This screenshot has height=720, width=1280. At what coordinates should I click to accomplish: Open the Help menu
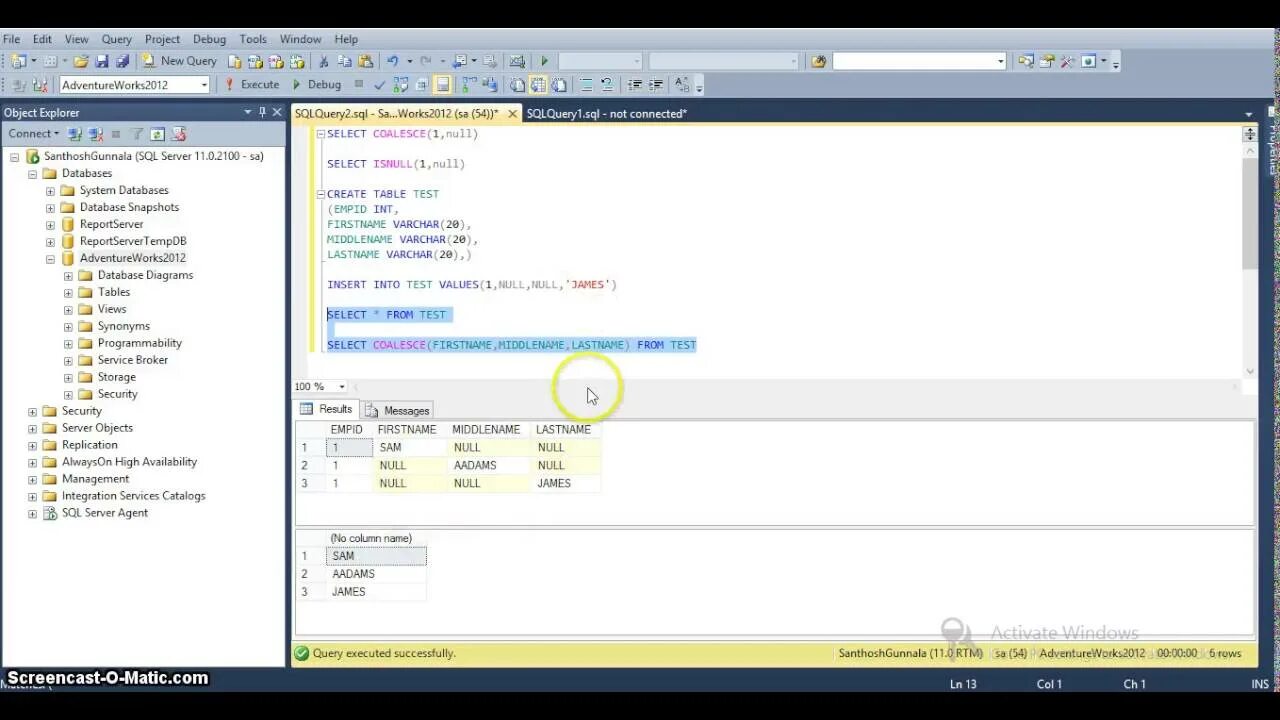click(346, 39)
